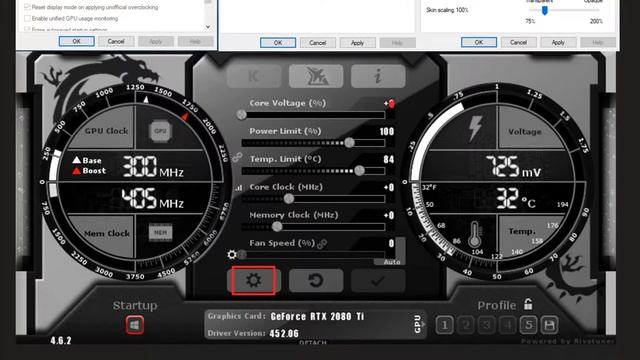Click the 4.6.2 version number
Image resolution: width=640 pixels, height=360 pixels.
pos(61,340)
